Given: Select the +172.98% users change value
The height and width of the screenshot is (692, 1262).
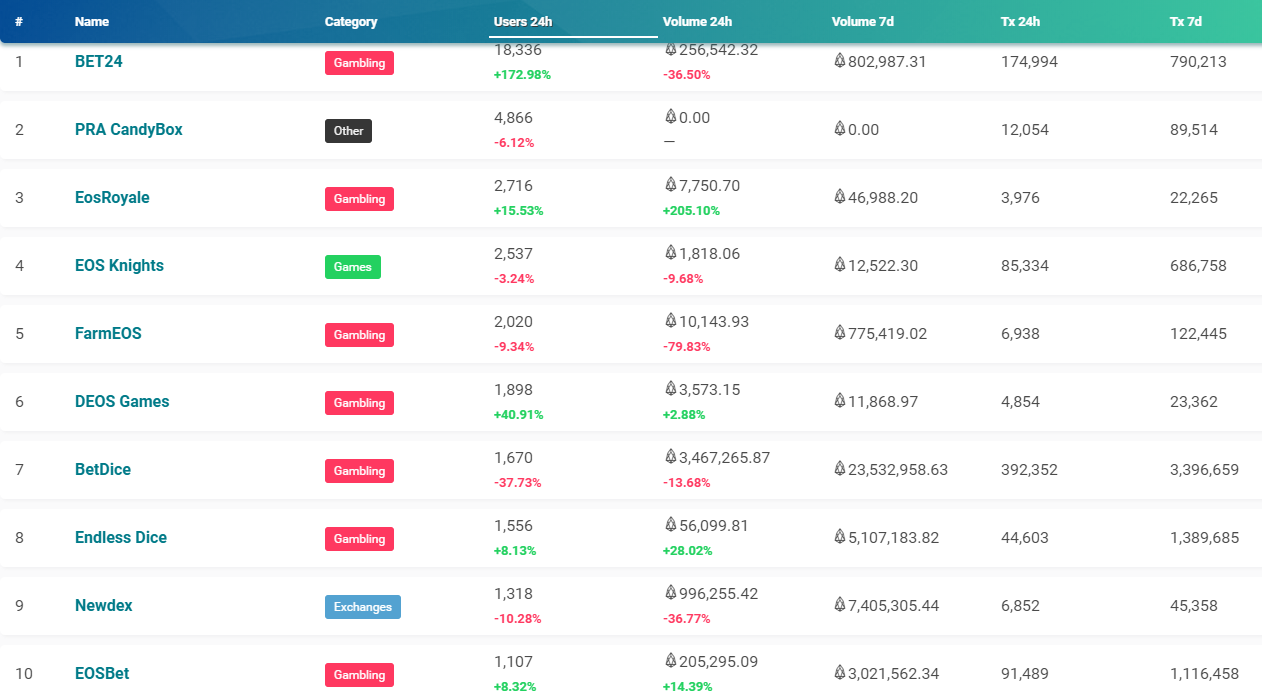Looking at the screenshot, I should click(x=522, y=75).
